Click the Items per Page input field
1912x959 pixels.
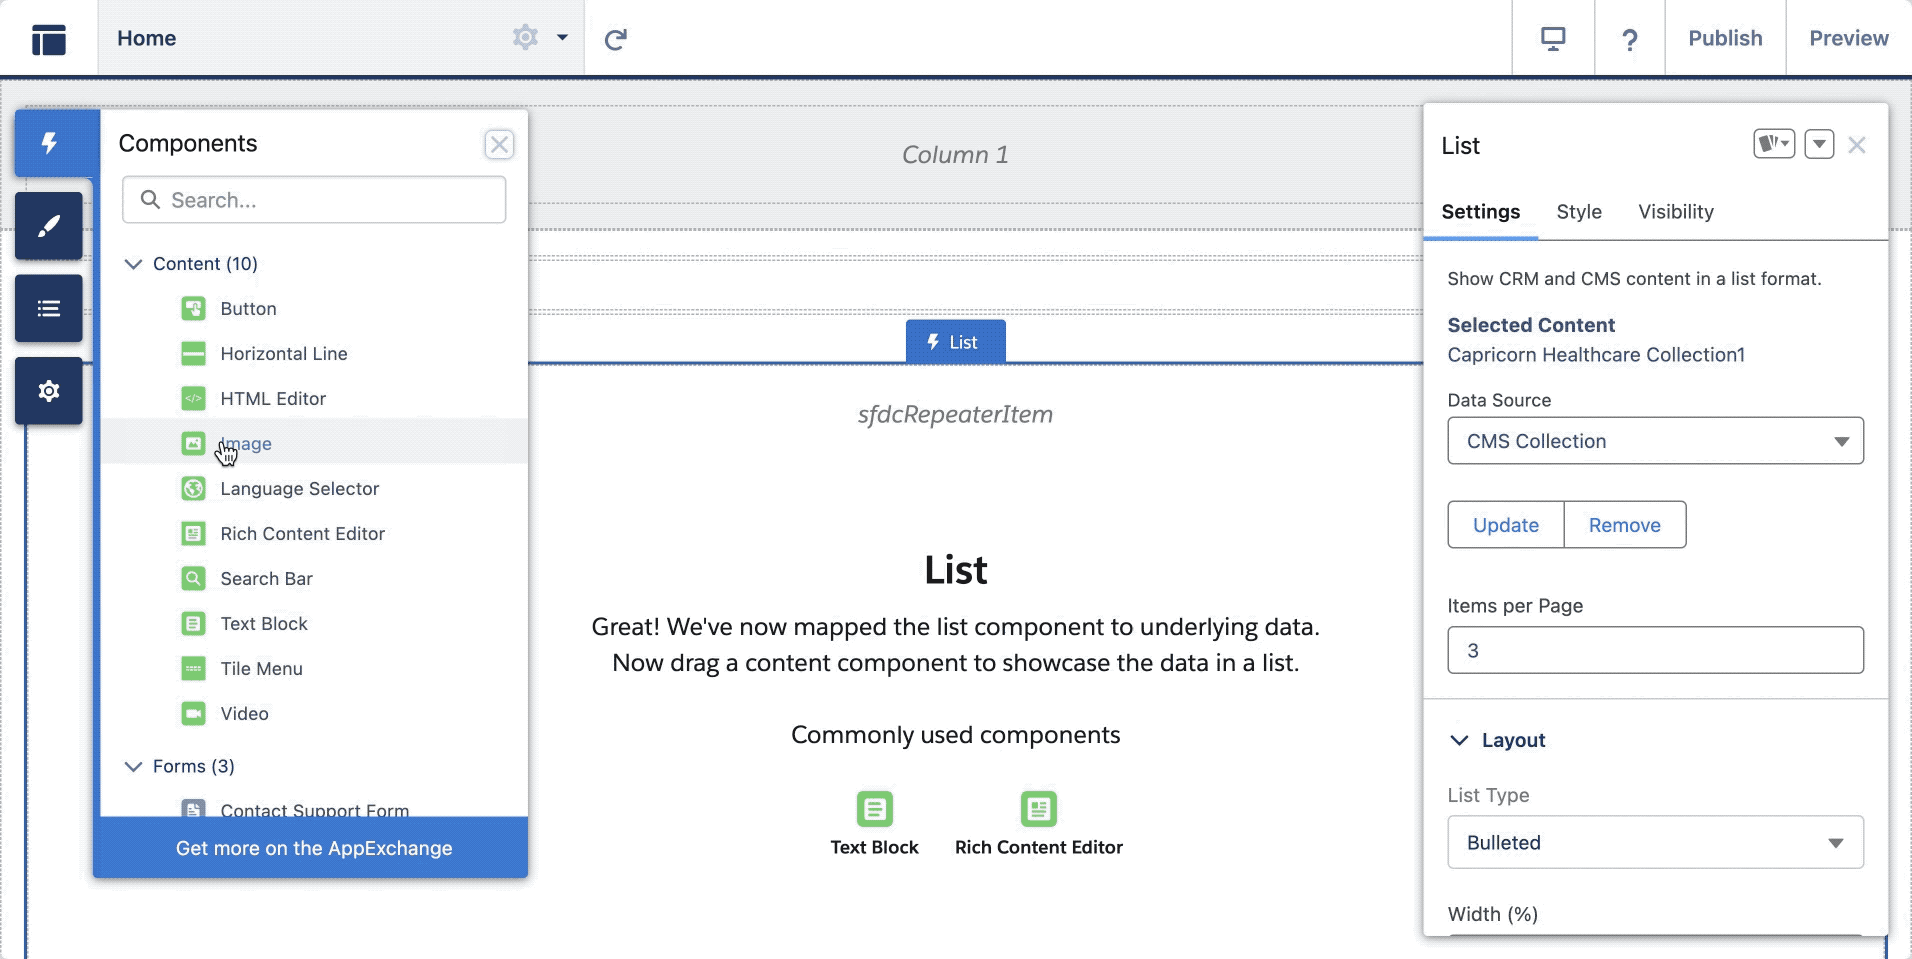pos(1654,650)
